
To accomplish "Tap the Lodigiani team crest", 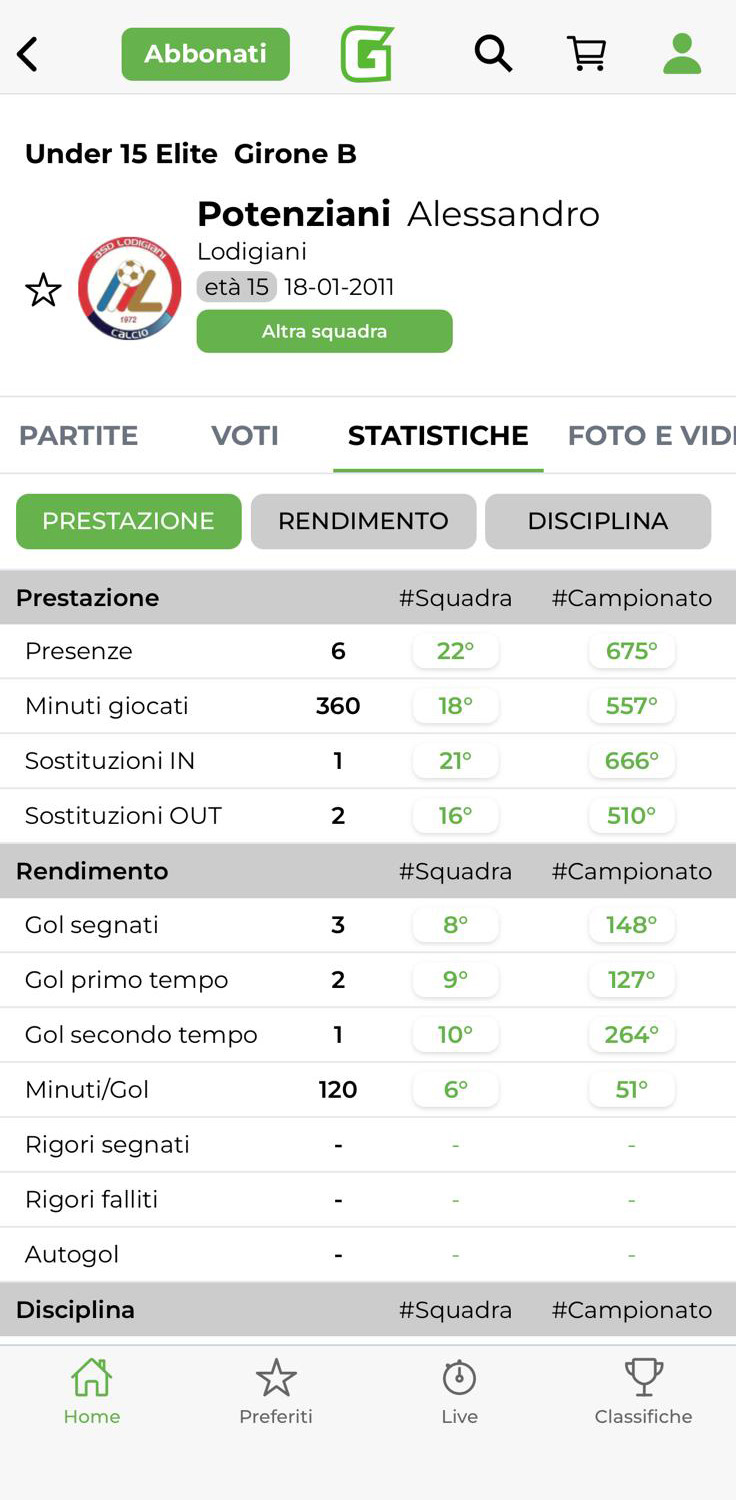I will tap(130, 289).
